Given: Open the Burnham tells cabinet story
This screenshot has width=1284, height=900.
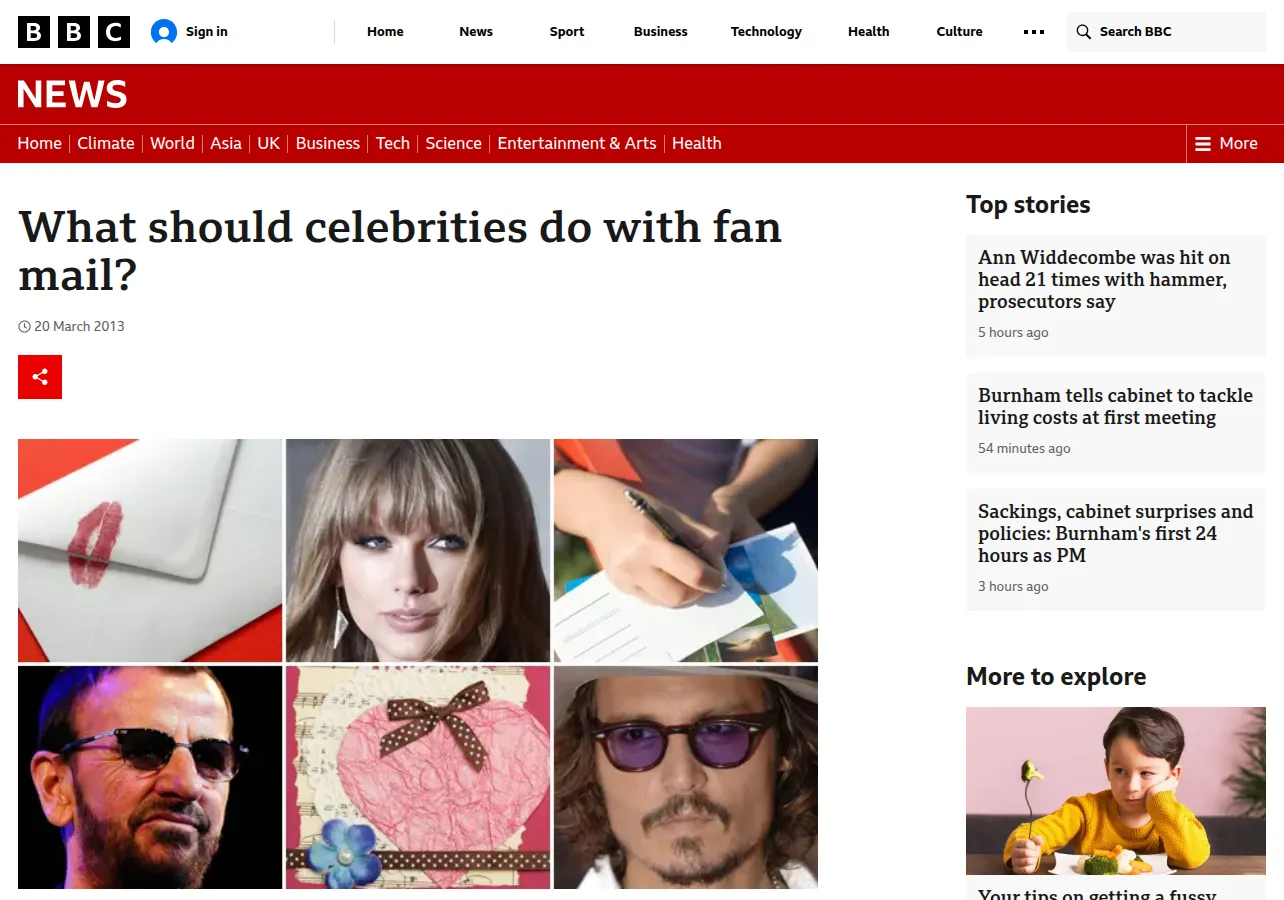Looking at the screenshot, I should [x=1115, y=406].
